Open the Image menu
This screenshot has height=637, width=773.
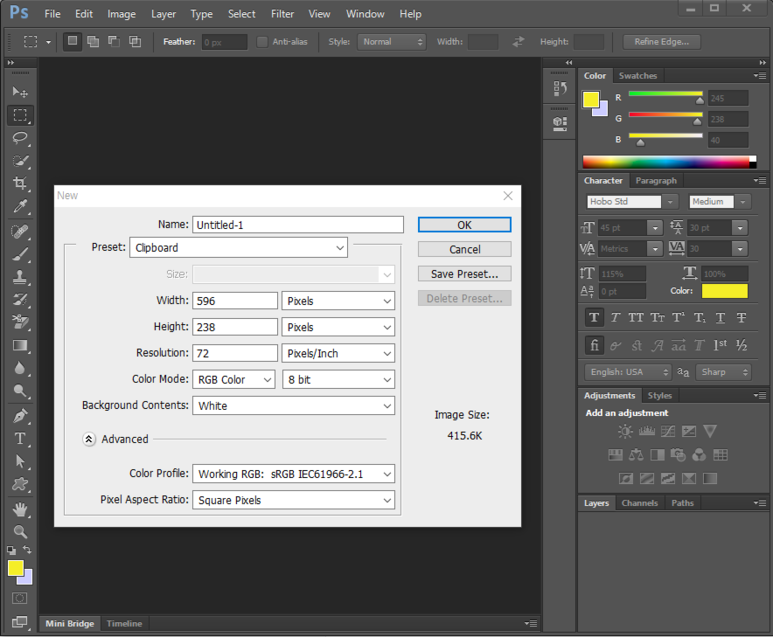pos(121,14)
